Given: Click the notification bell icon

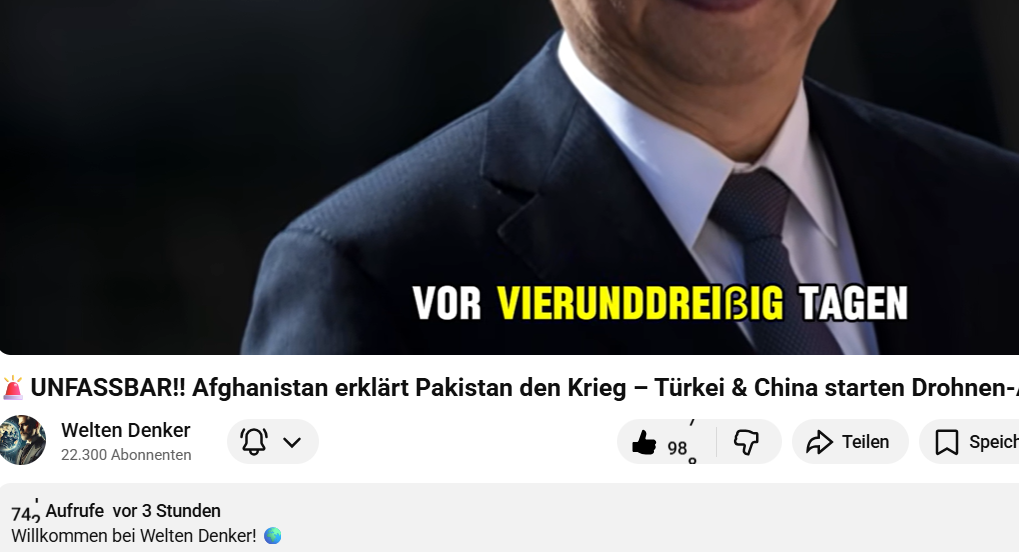Looking at the screenshot, I should pos(254,441).
